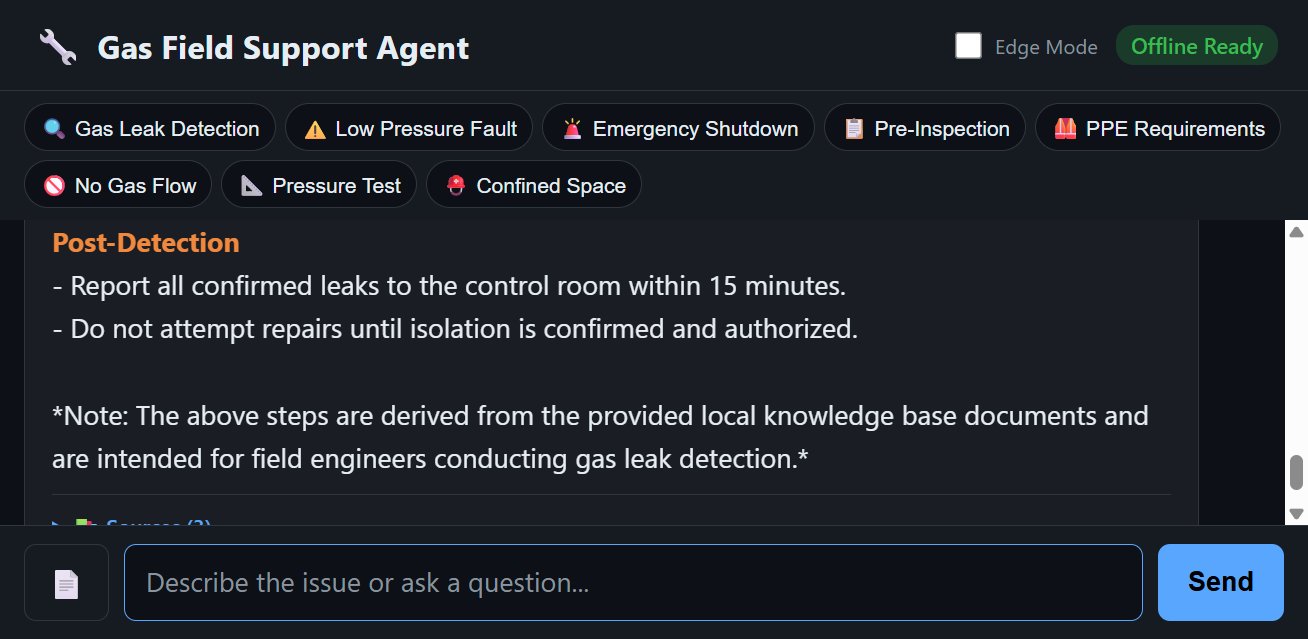The image size is (1308, 639).
Task: Switch to the Pre-Inspection topic chip
Action: pos(924,127)
